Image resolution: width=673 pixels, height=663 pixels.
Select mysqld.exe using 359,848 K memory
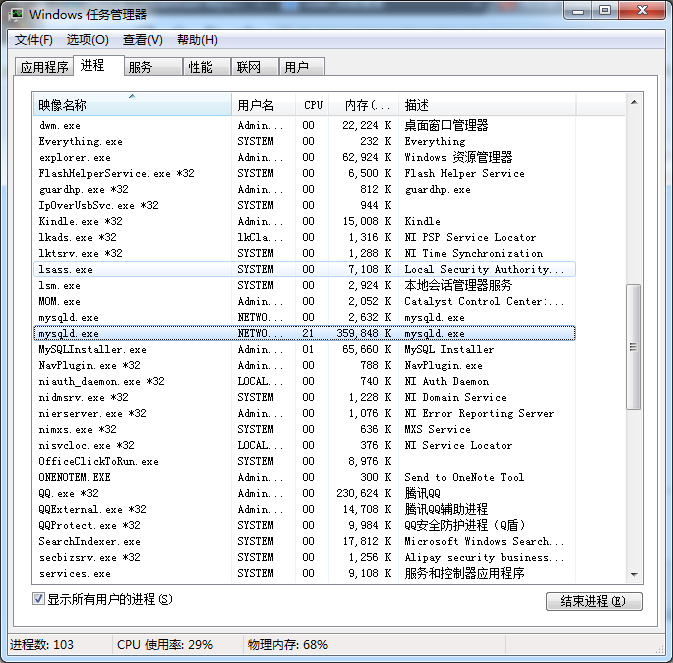(304, 333)
